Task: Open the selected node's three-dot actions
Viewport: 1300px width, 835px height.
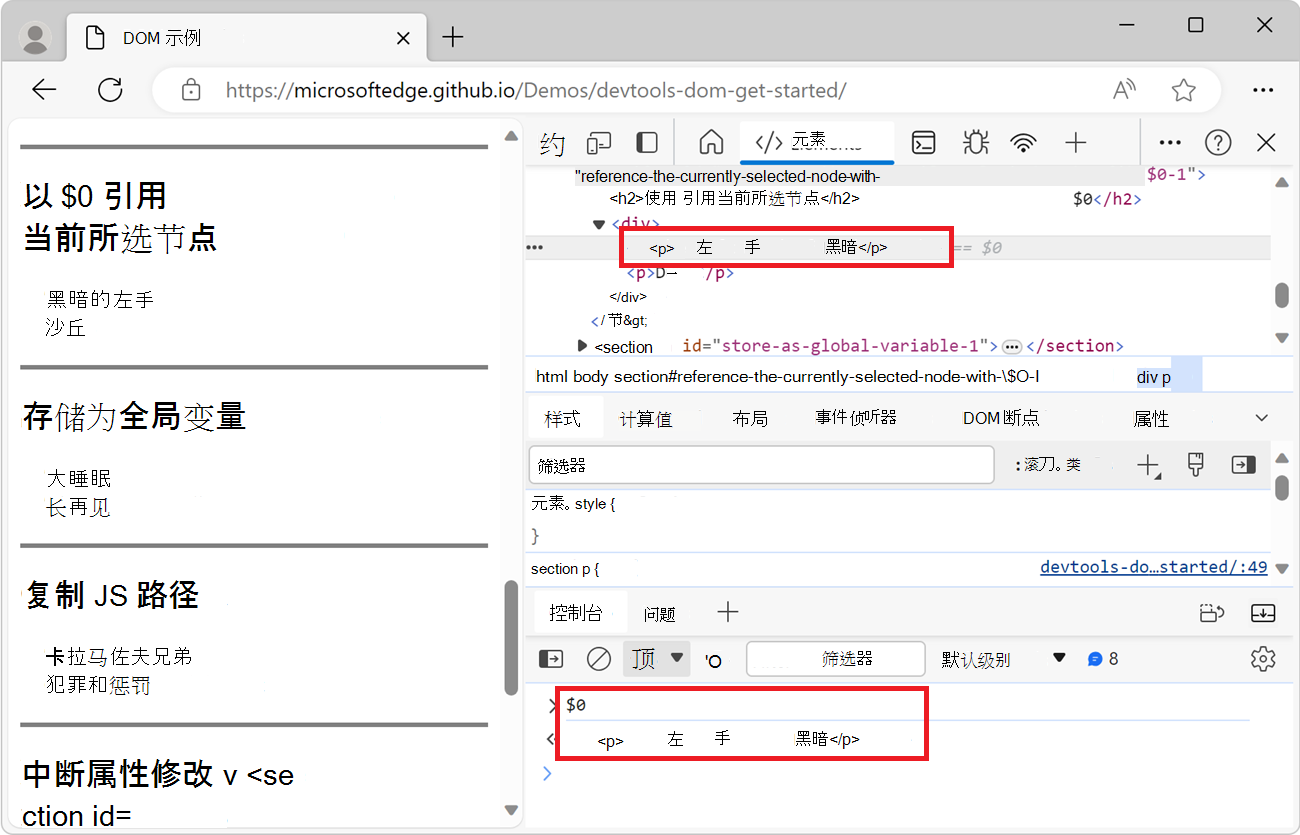Action: (x=535, y=247)
